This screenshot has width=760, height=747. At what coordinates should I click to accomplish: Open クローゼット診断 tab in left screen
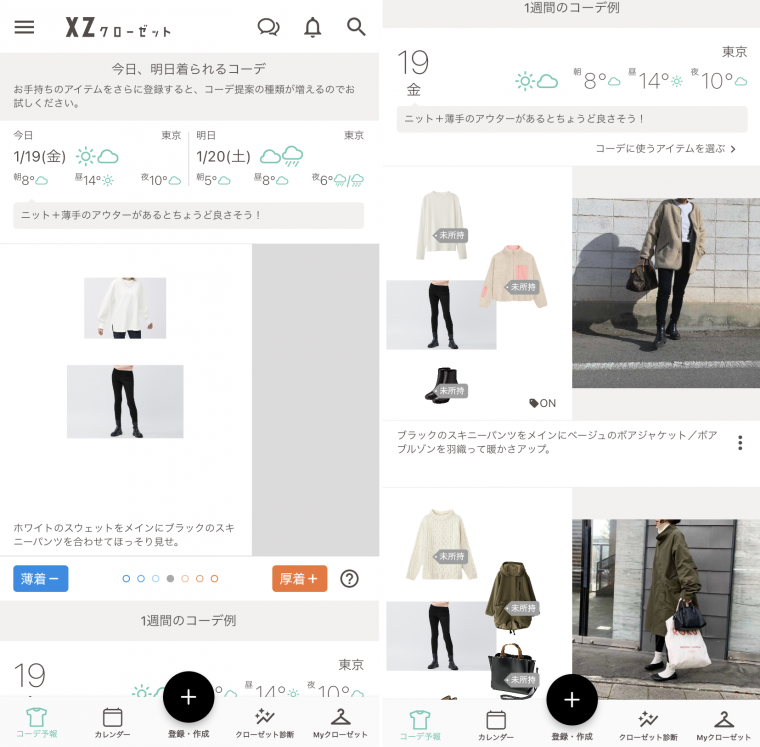pos(265,722)
